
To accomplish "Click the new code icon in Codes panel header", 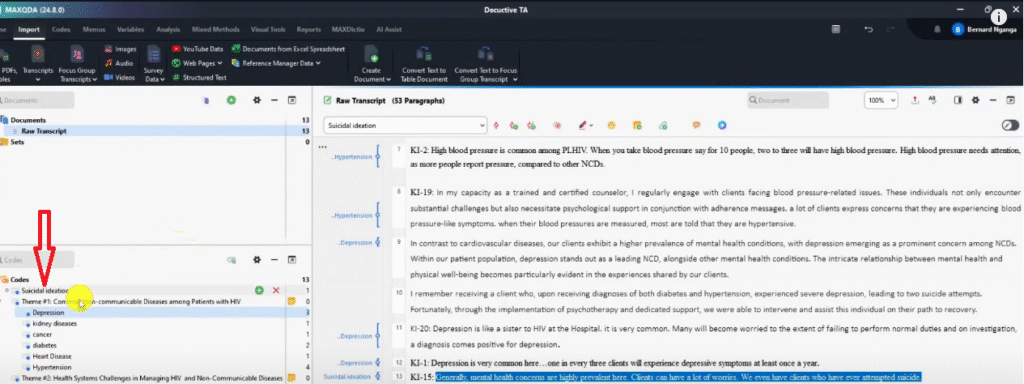I will pos(231,260).
